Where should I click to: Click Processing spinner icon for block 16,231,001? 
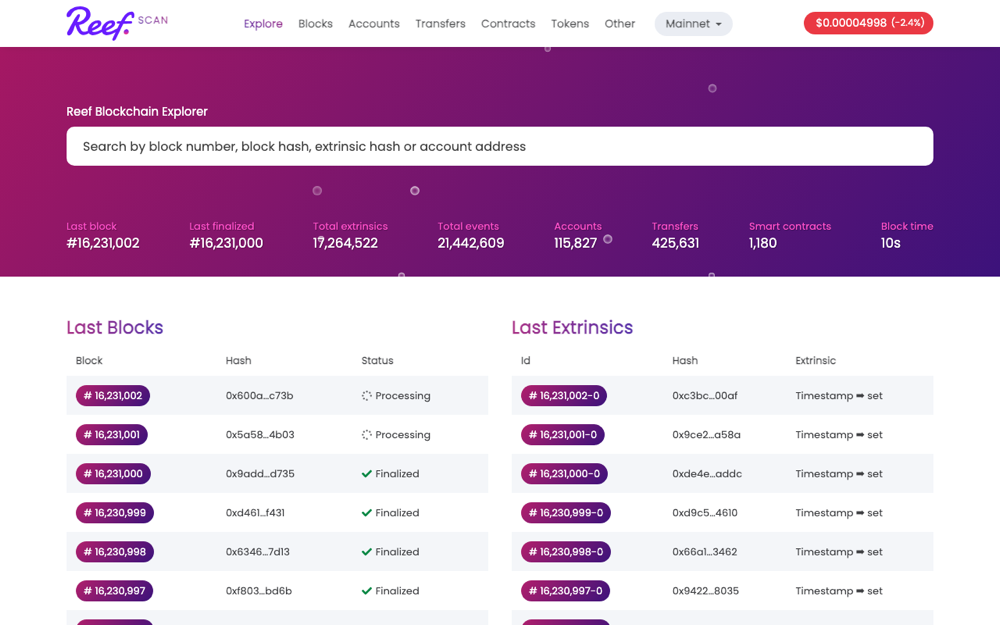(367, 434)
